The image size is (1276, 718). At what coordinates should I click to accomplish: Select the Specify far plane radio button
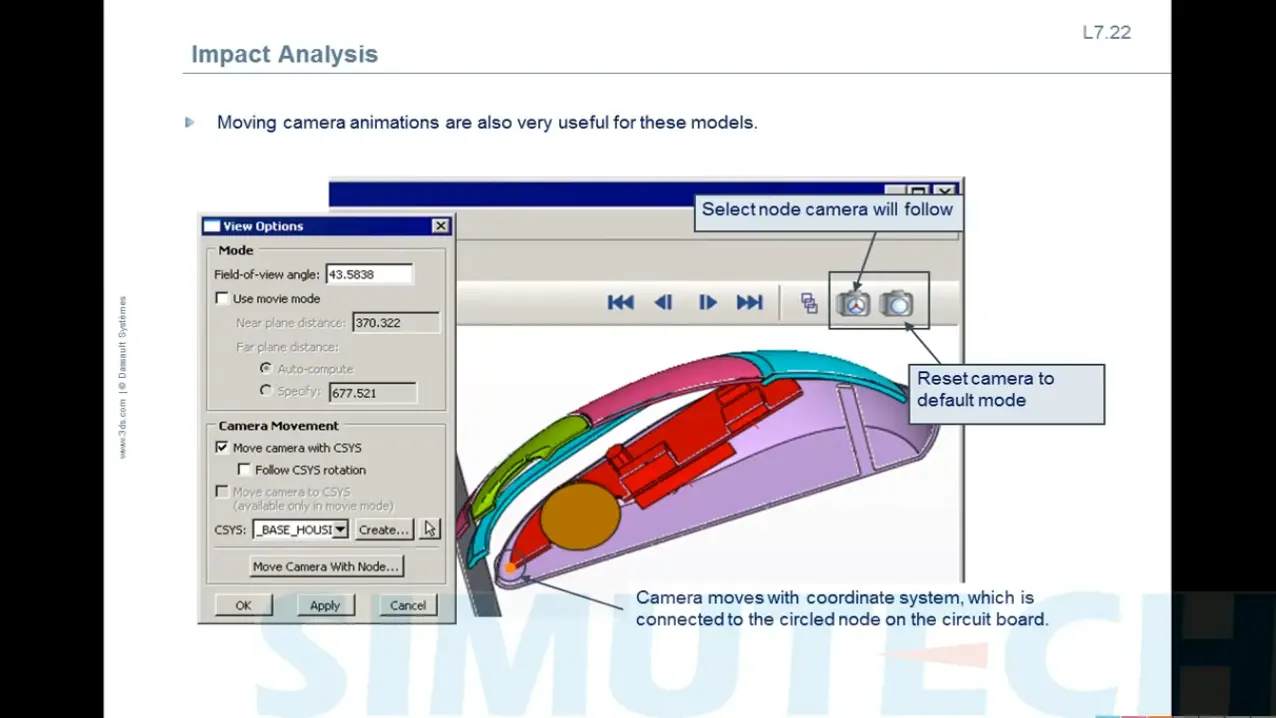[266, 391]
